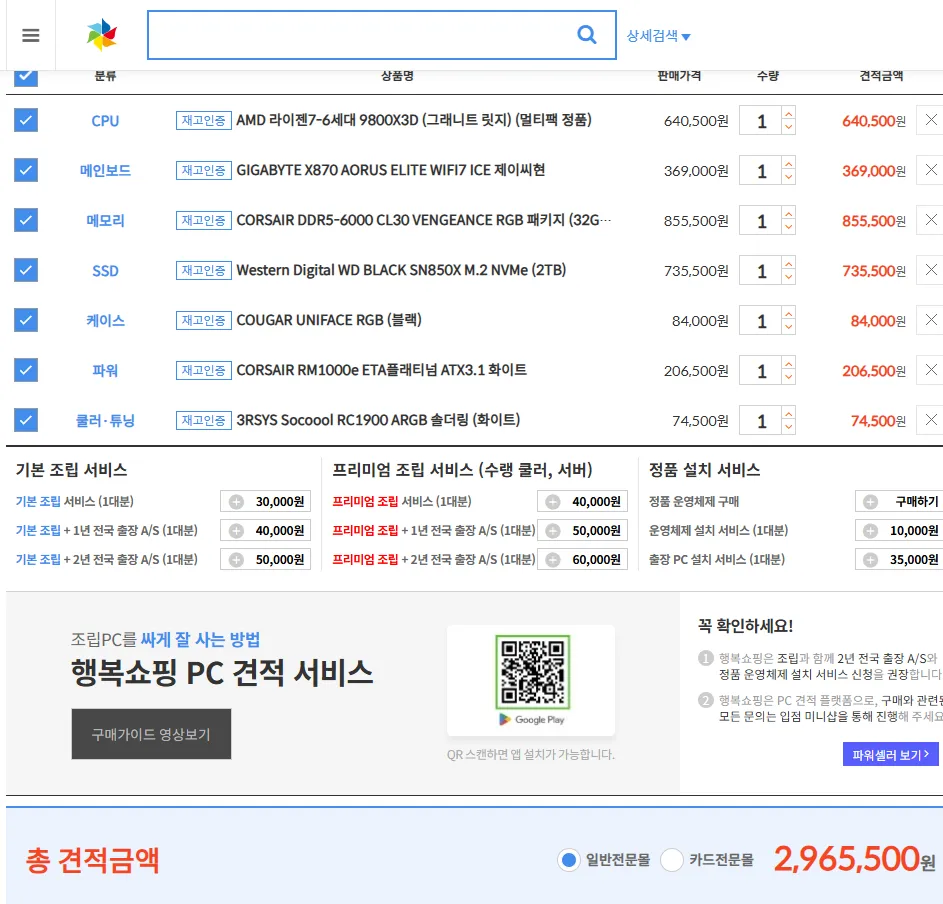This screenshot has height=904, width=943.
Task: Click the colorful pinwheel site logo
Action: tap(102, 35)
